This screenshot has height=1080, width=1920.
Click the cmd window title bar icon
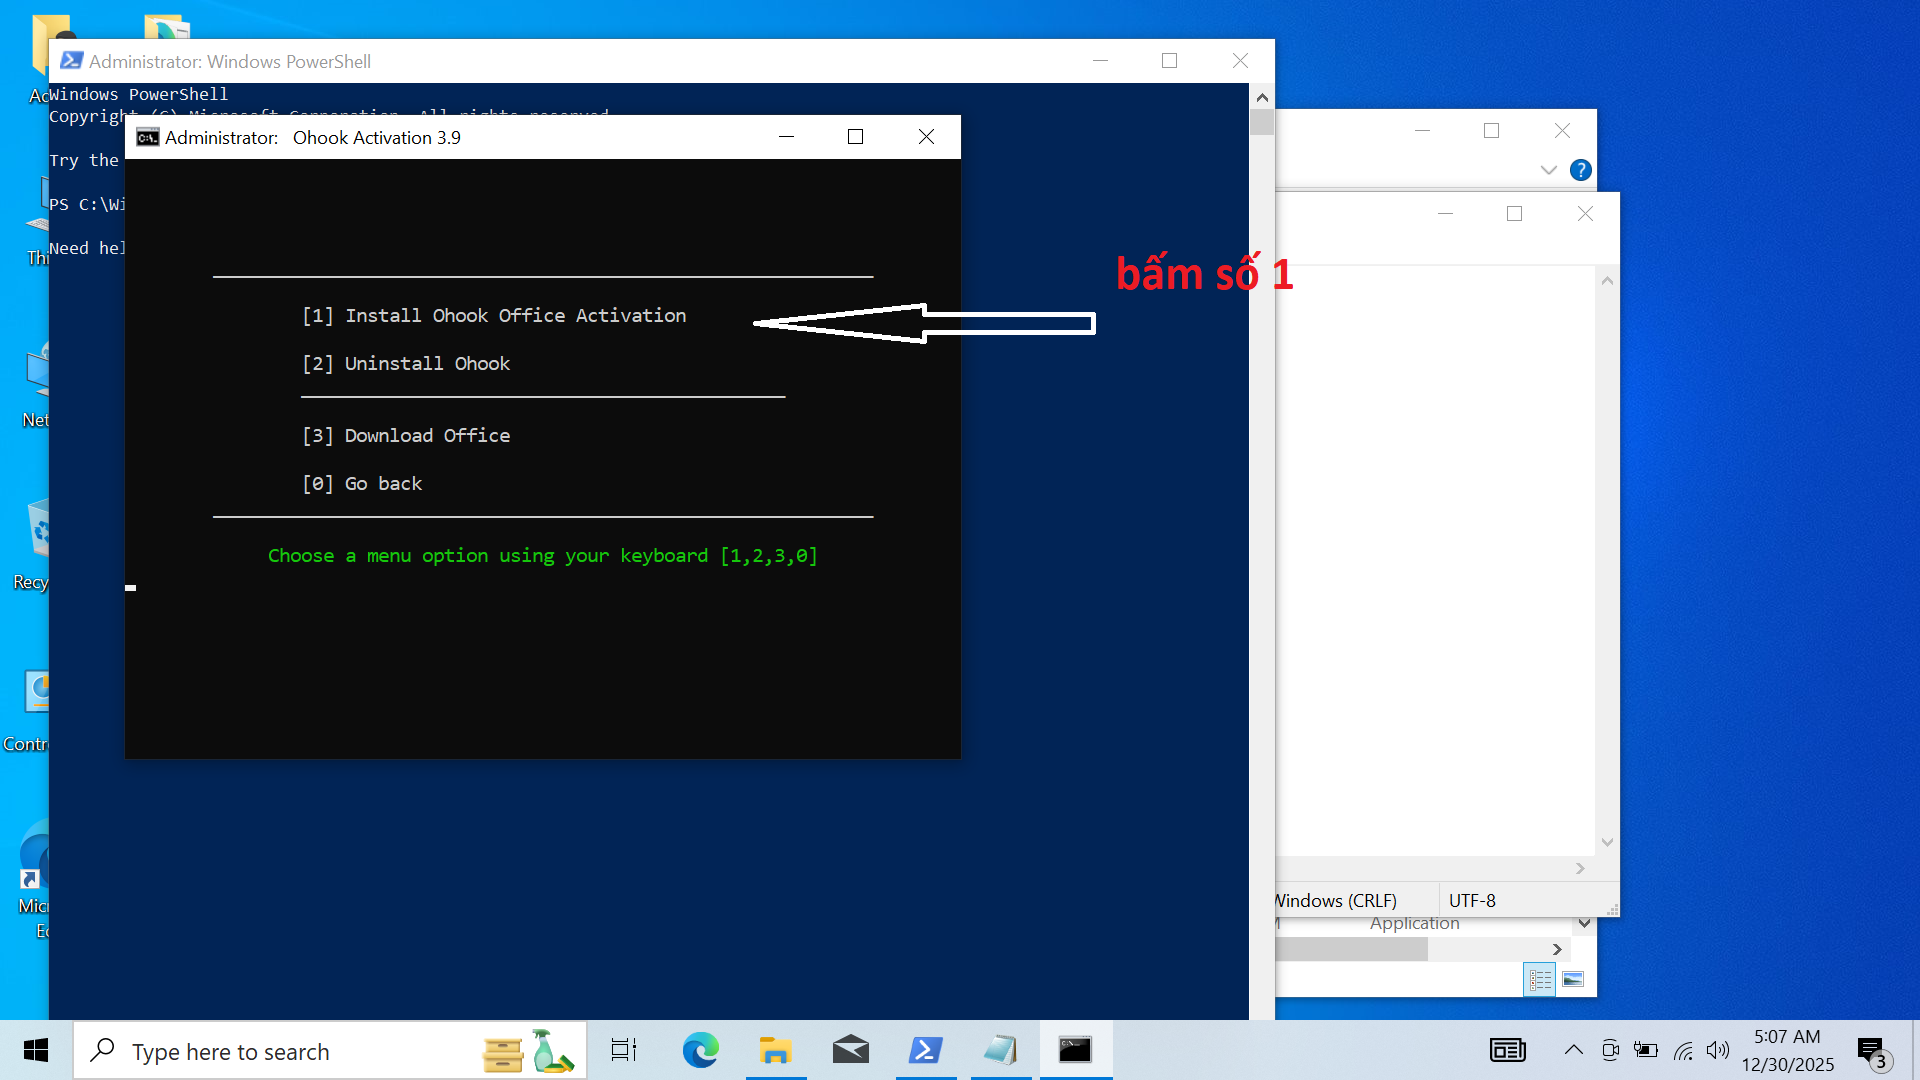(148, 137)
